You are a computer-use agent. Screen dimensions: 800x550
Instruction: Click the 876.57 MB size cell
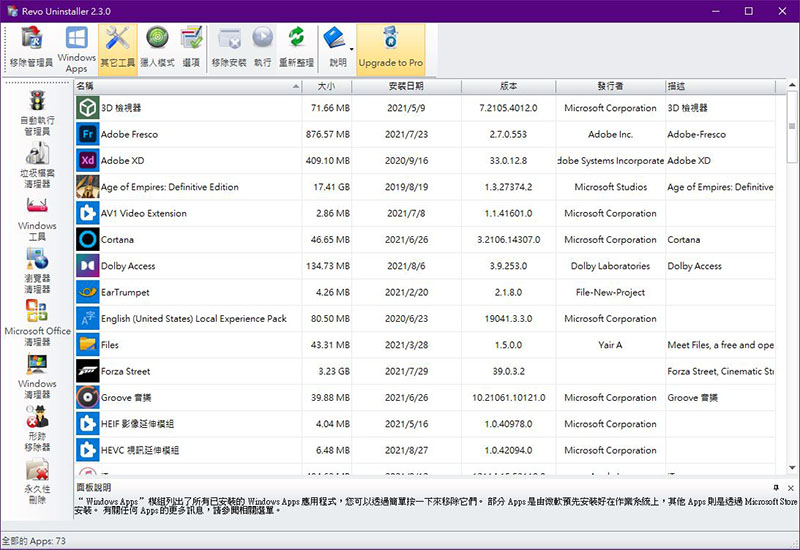pos(328,134)
